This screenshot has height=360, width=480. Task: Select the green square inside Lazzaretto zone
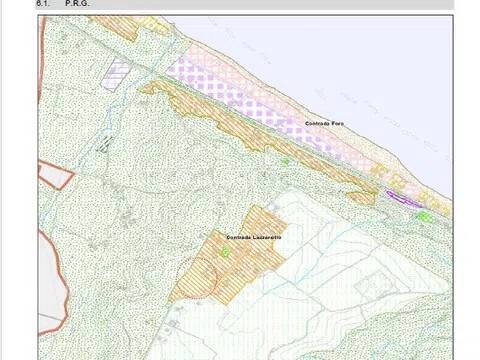click(x=226, y=251)
